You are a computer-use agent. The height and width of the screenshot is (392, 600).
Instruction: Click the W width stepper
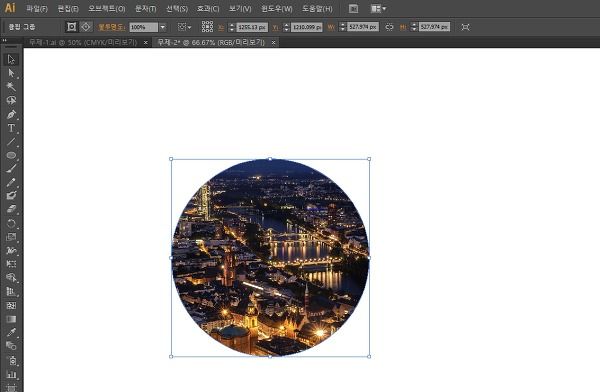click(x=343, y=27)
